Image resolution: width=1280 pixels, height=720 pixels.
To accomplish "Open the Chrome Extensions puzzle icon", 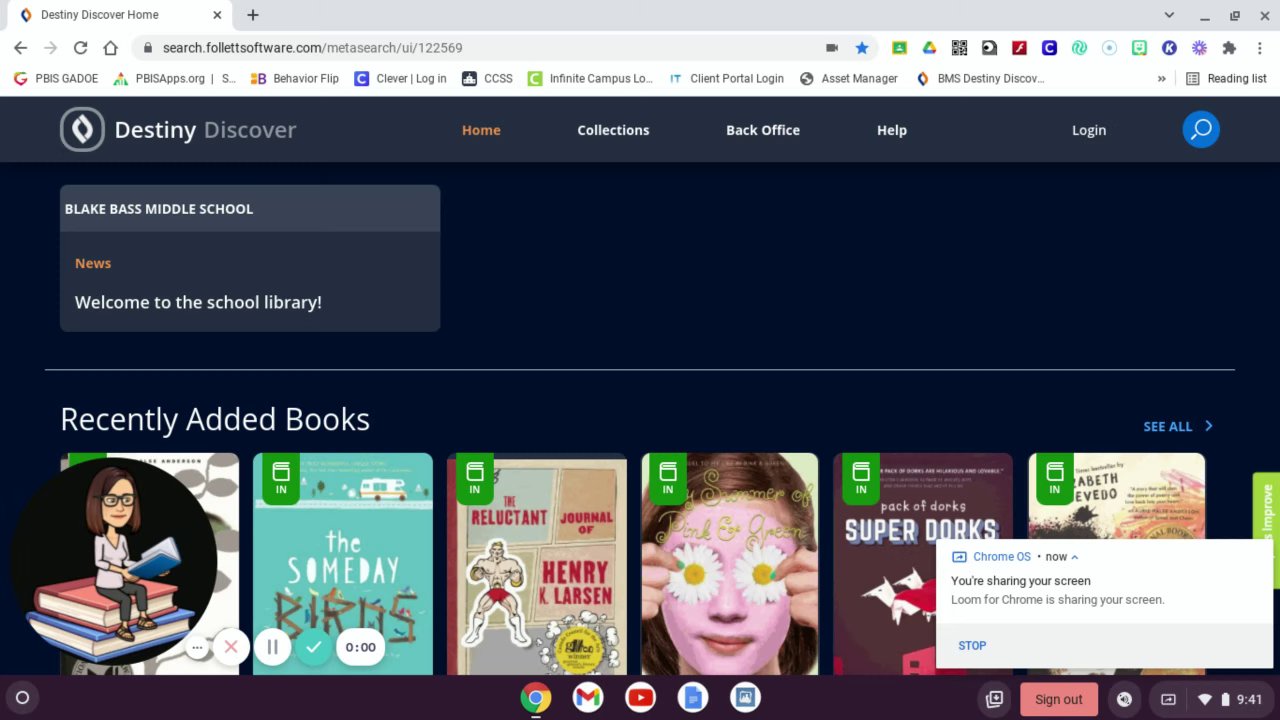I will click(x=1229, y=48).
